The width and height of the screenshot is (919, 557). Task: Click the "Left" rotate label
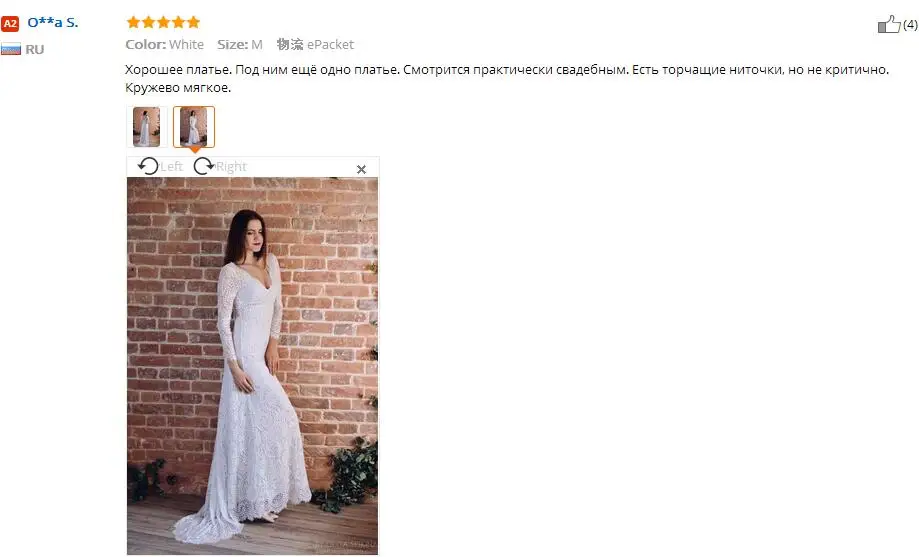(x=171, y=167)
